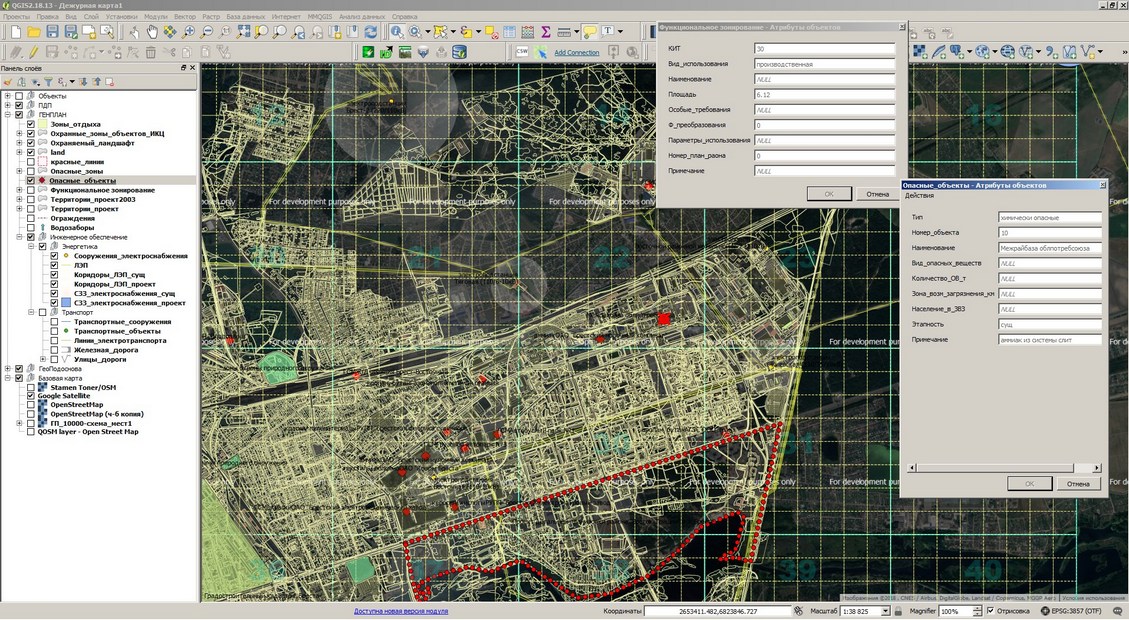Image resolution: width=1129 pixels, height=620 pixels.
Task: Open the Вектор menu
Action: point(185,17)
